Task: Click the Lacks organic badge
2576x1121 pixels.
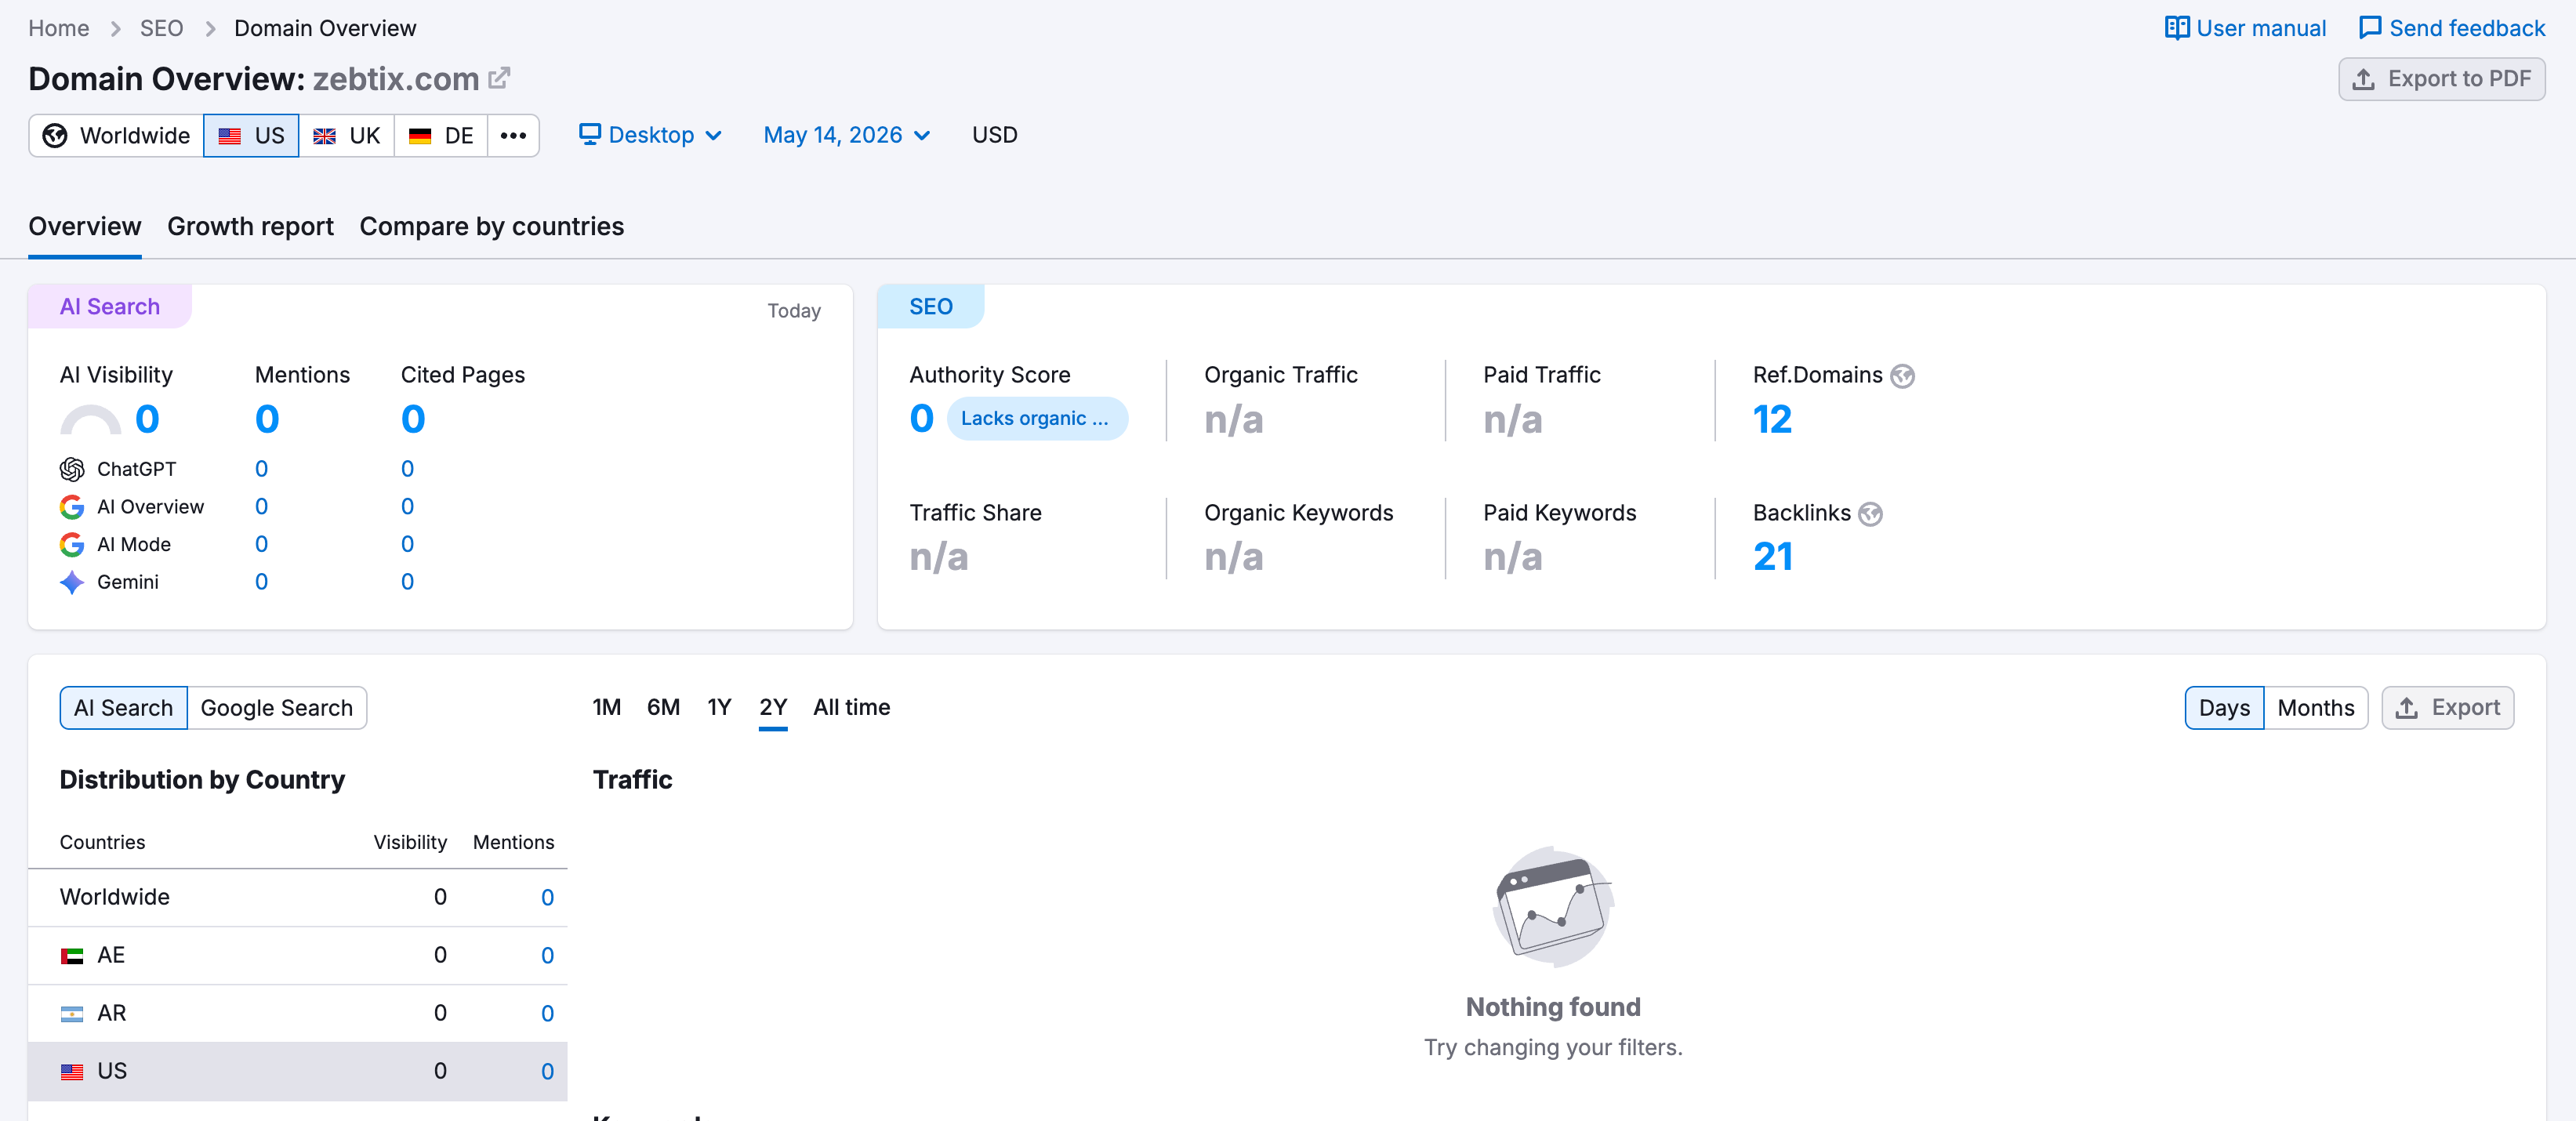Action: point(1036,419)
